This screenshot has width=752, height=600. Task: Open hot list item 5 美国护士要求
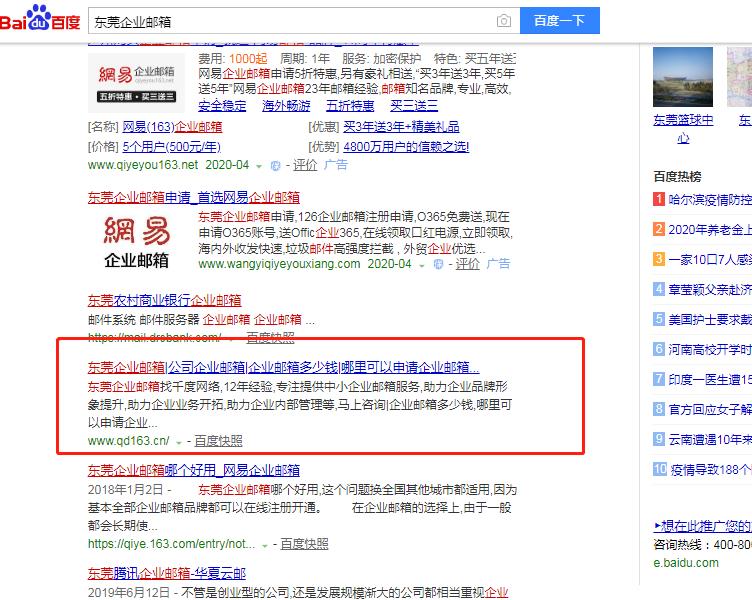710,319
